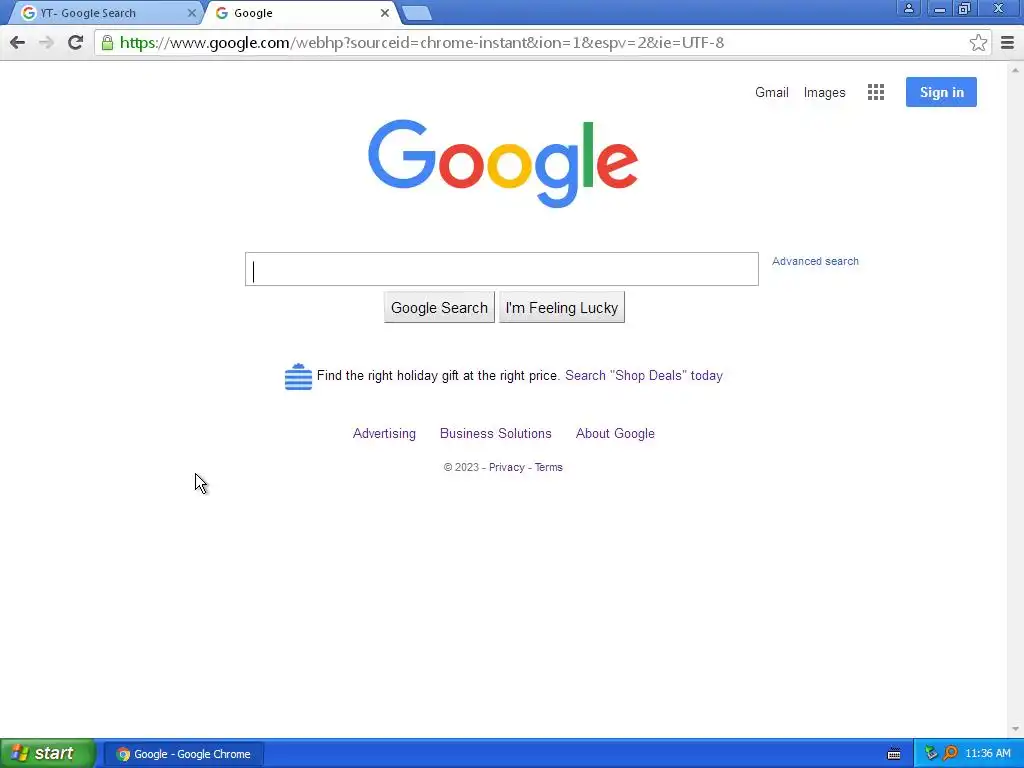This screenshot has height=768, width=1024.
Task: Click the Google logo
Action: pos(503,163)
